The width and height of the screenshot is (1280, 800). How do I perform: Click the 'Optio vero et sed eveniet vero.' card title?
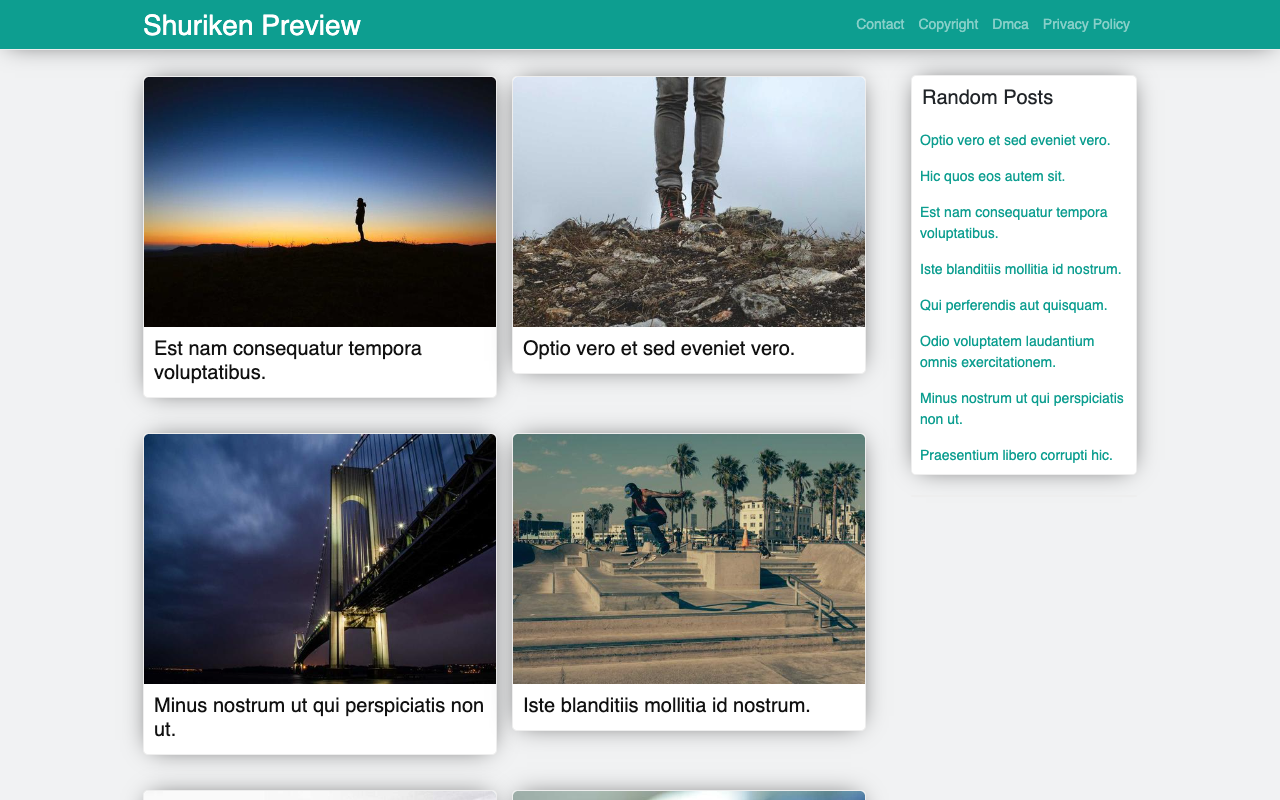point(658,348)
